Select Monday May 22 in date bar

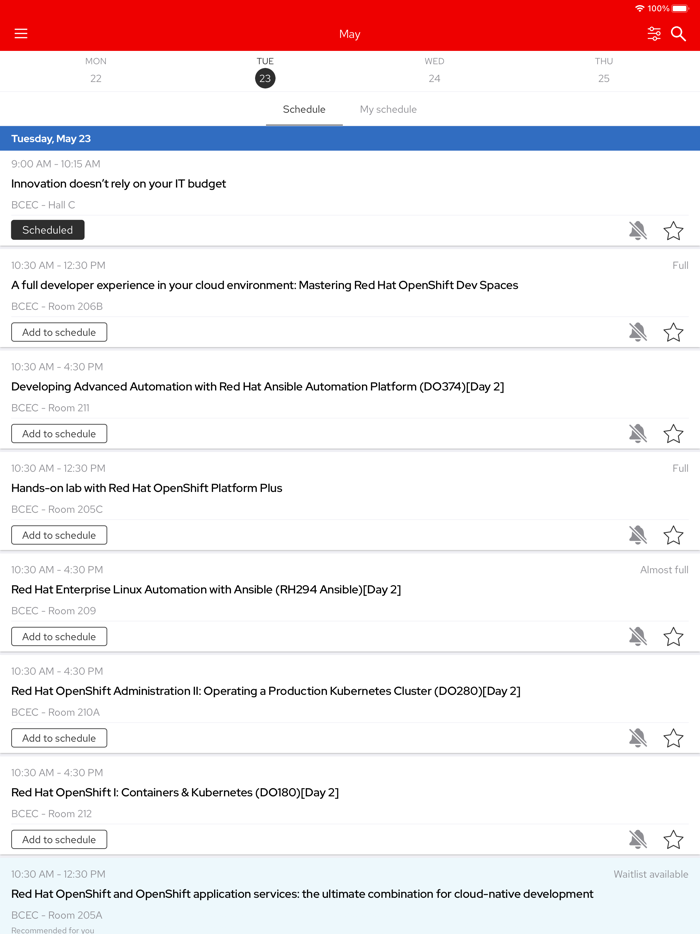pos(96,70)
